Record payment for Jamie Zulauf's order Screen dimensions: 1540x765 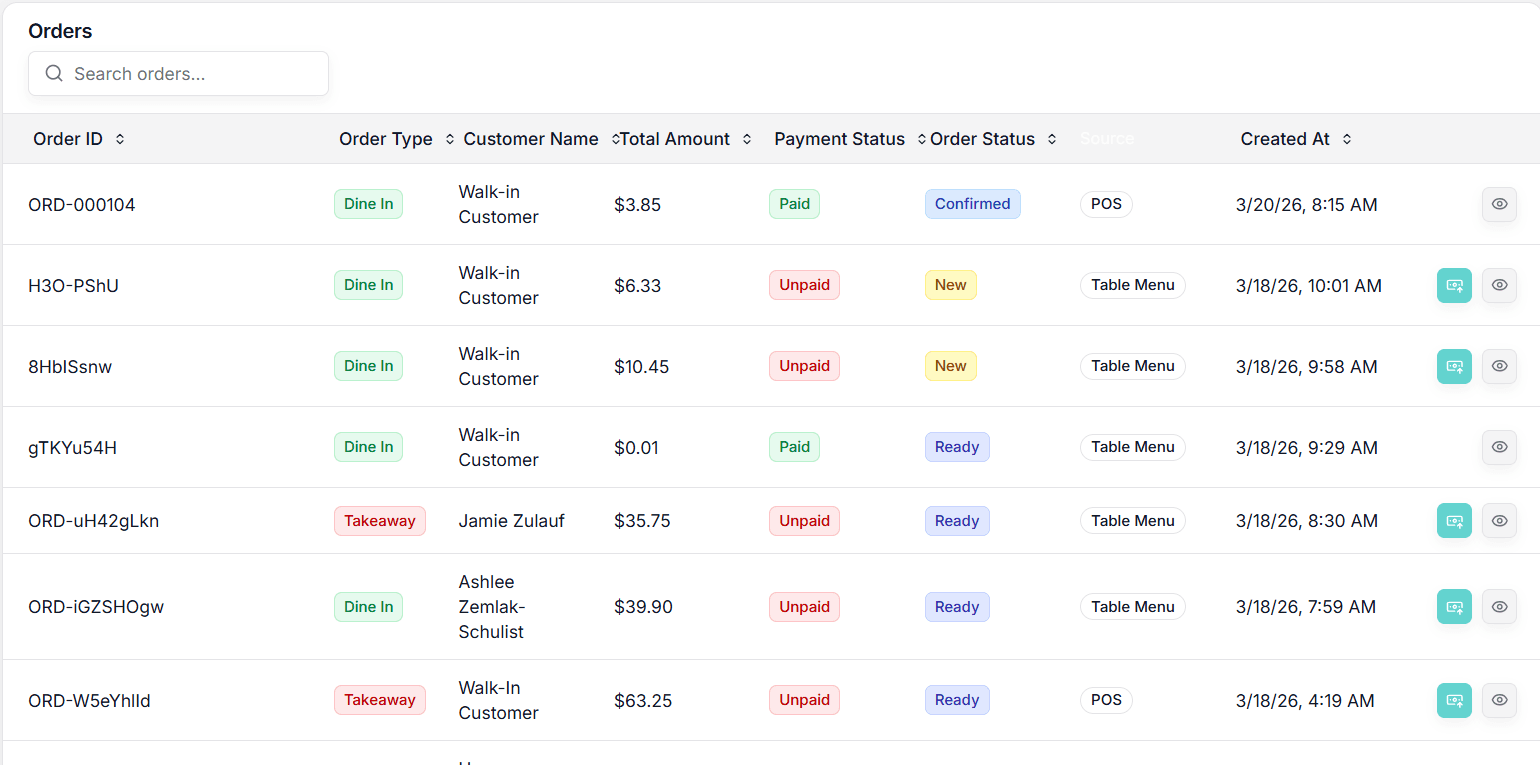(1454, 521)
